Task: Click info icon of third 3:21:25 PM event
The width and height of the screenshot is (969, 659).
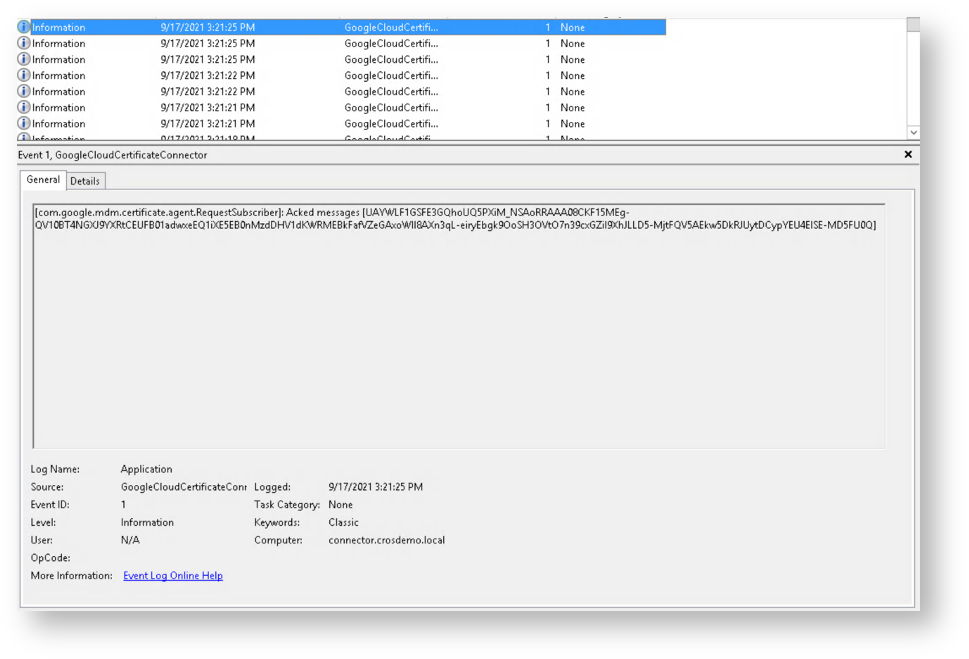Action: [x=24, y=60]
